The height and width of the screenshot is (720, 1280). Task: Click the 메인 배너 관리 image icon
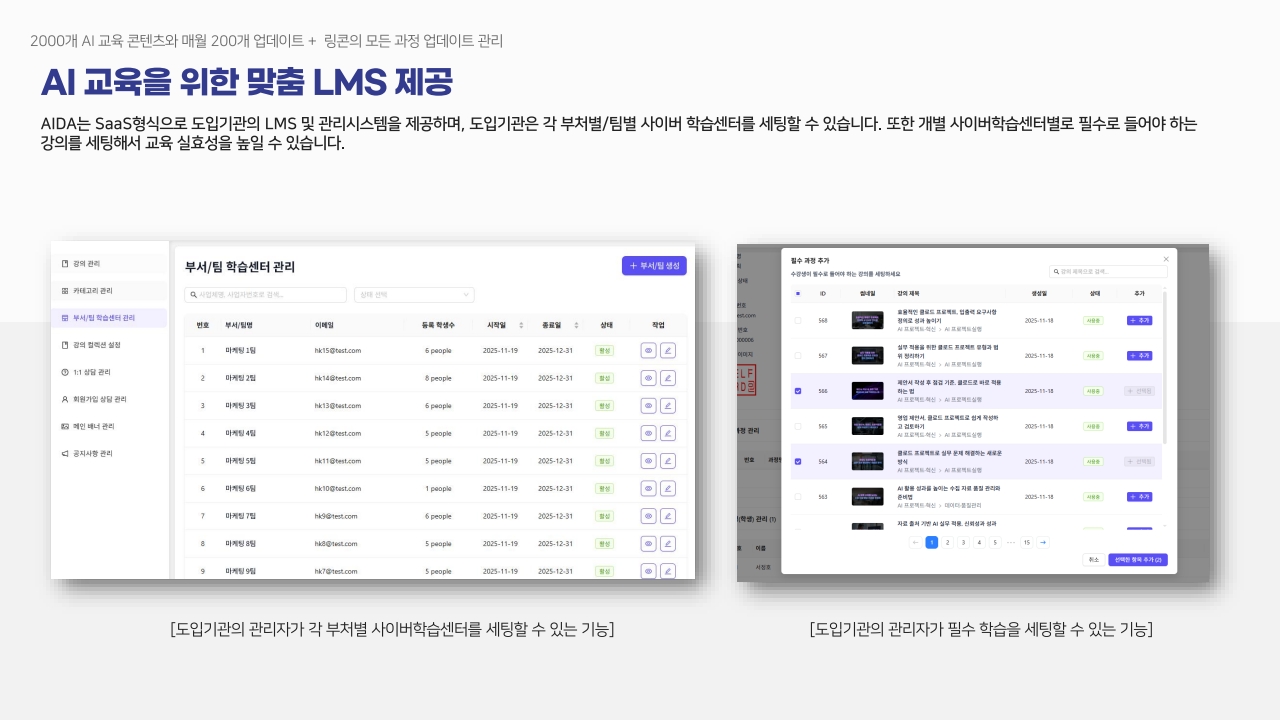[65, 426]
